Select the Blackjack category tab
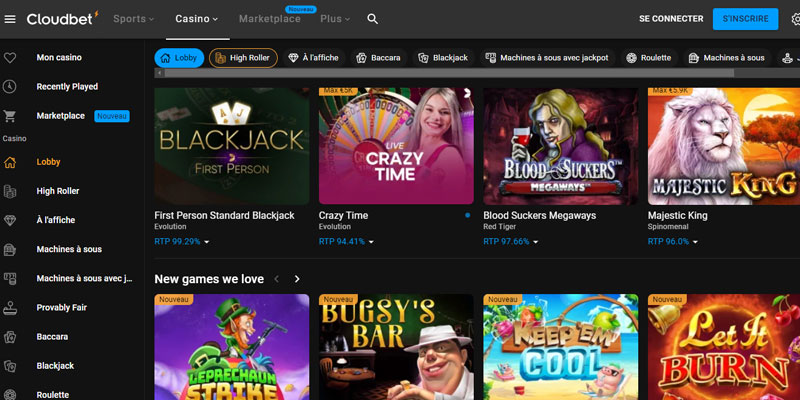 point(443,58)
